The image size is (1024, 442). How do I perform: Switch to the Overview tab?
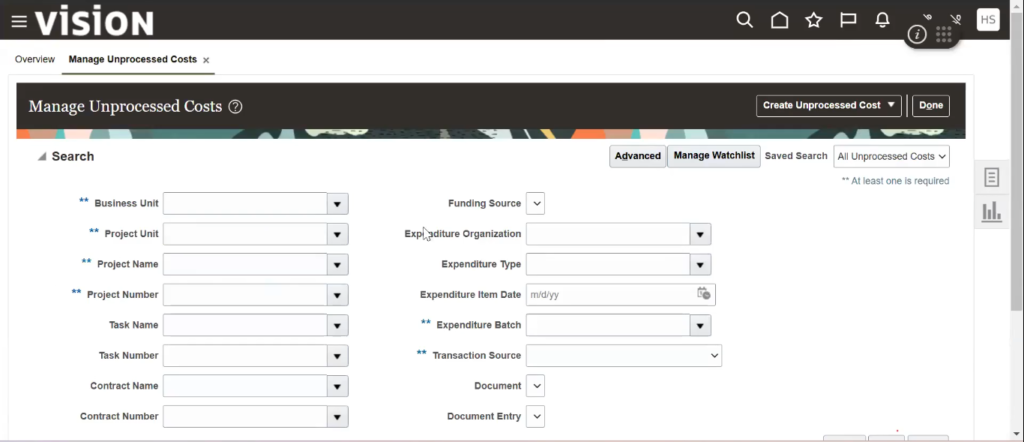pos(34,60)
